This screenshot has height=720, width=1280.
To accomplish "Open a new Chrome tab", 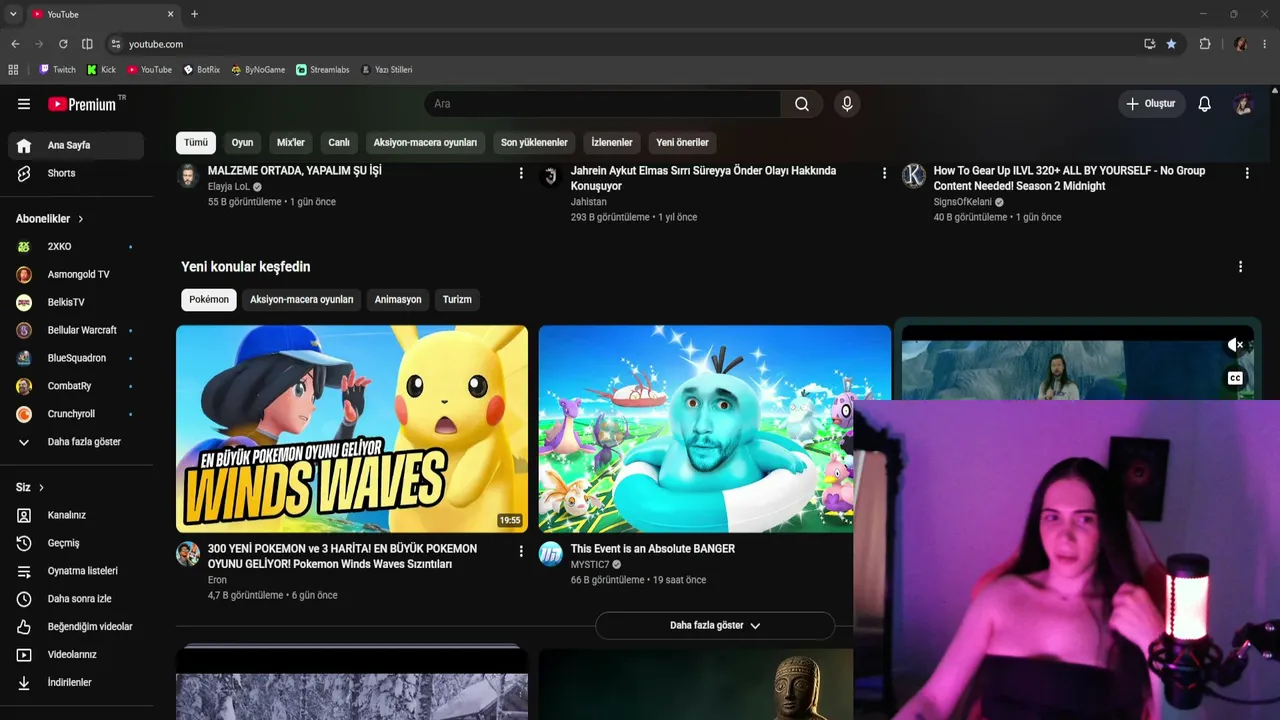I will pos(195,14).
